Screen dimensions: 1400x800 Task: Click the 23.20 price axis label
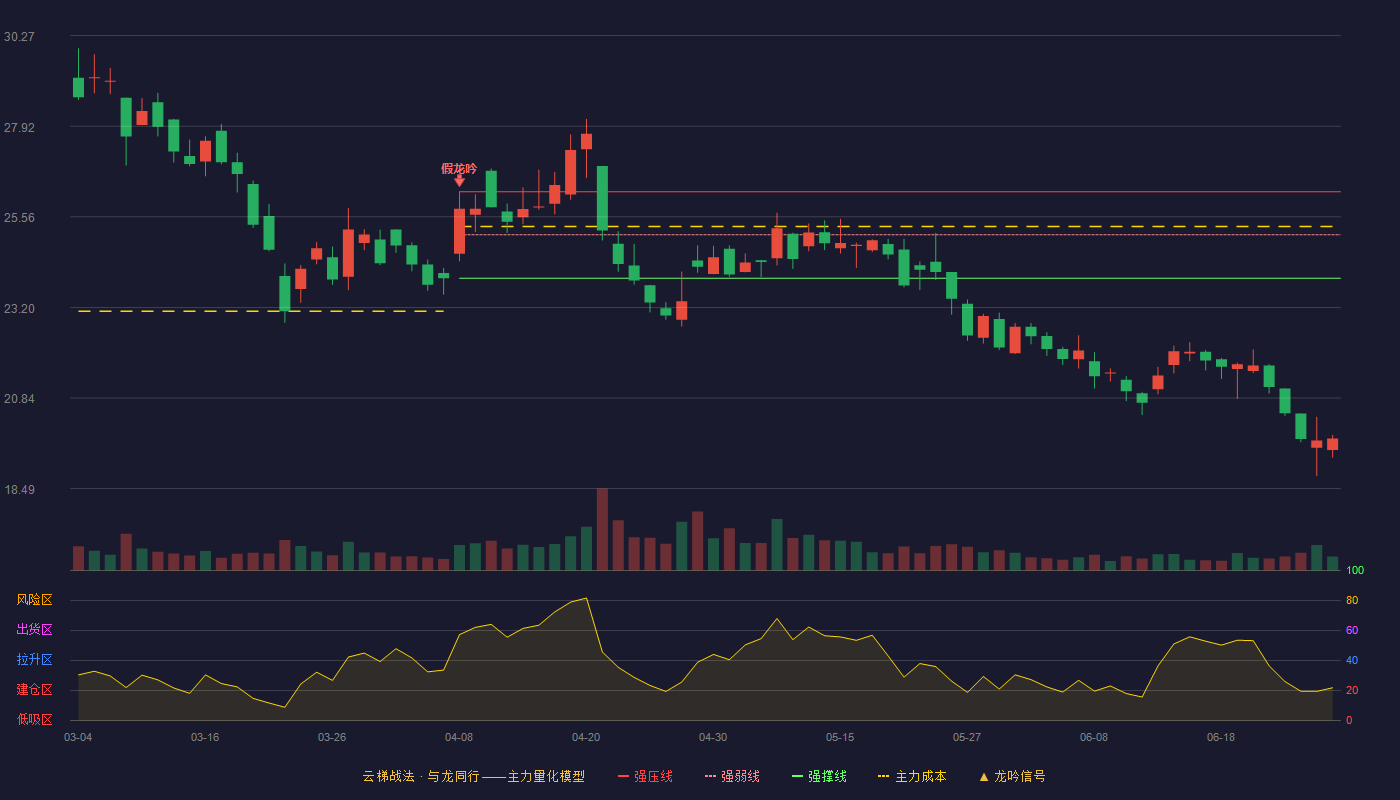coord(19,308)
